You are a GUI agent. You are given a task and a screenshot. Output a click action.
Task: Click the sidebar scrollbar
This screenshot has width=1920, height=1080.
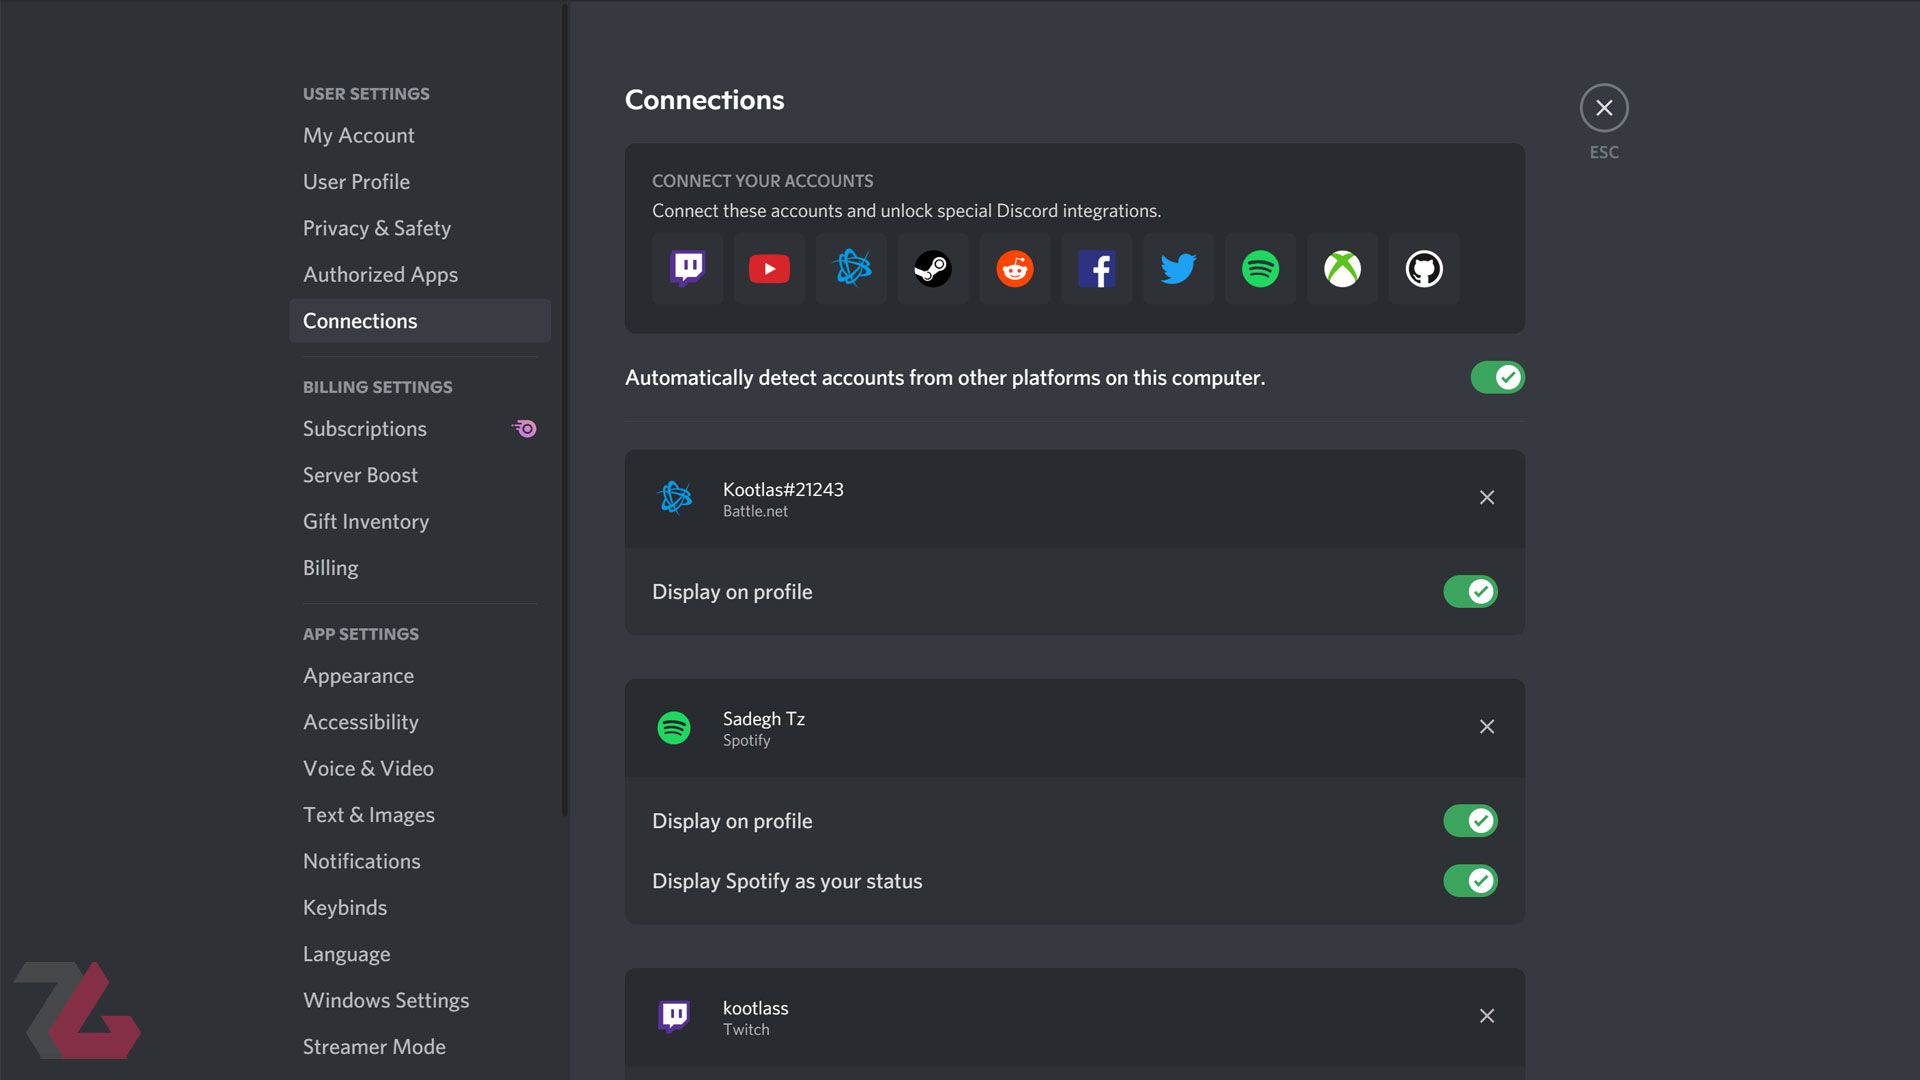tap(565, 410)
